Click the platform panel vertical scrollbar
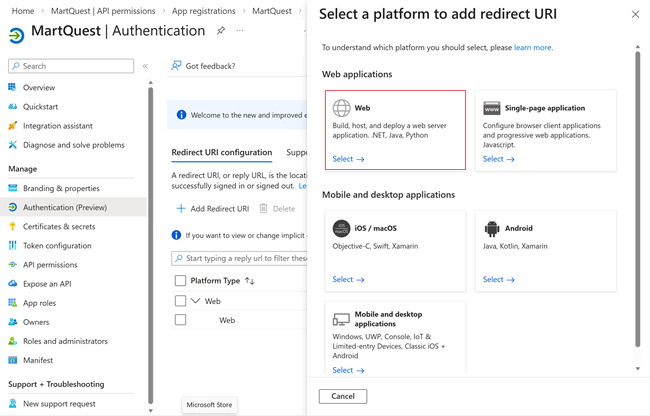650x416 pixels. (638, 199)
